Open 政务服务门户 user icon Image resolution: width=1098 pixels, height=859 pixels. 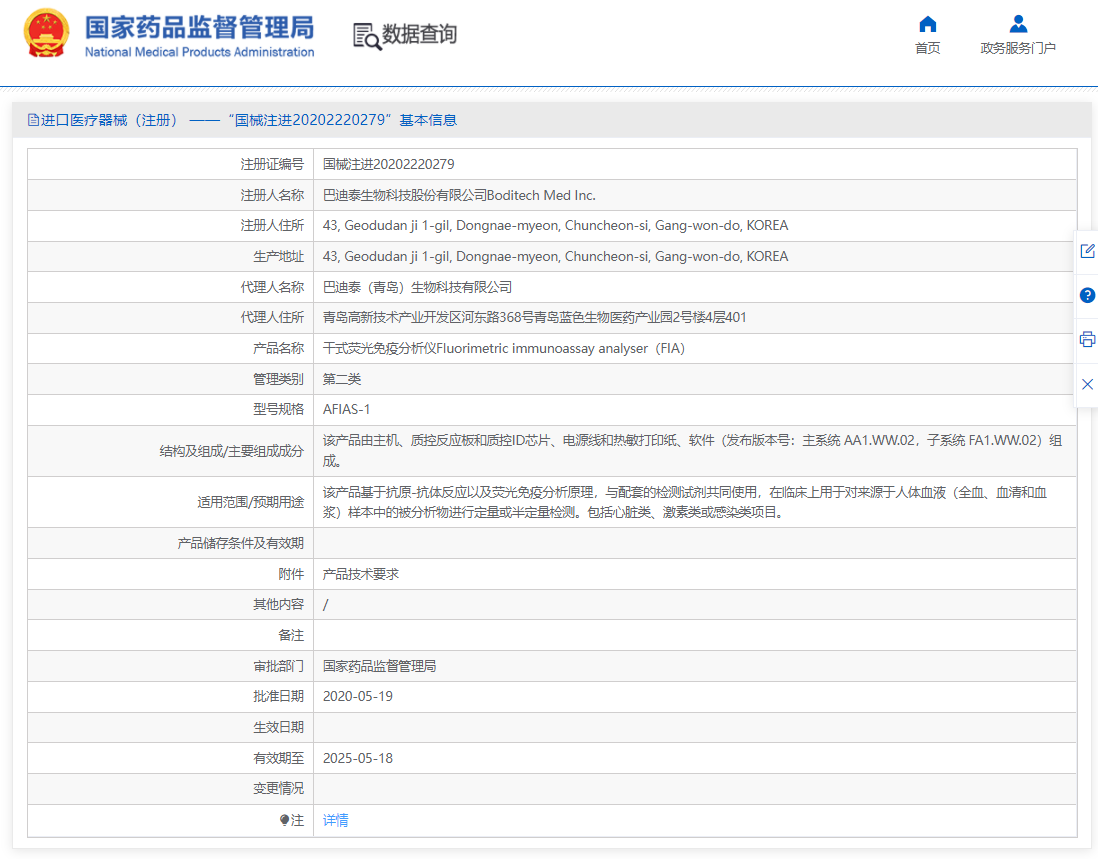coord(1018,25)
